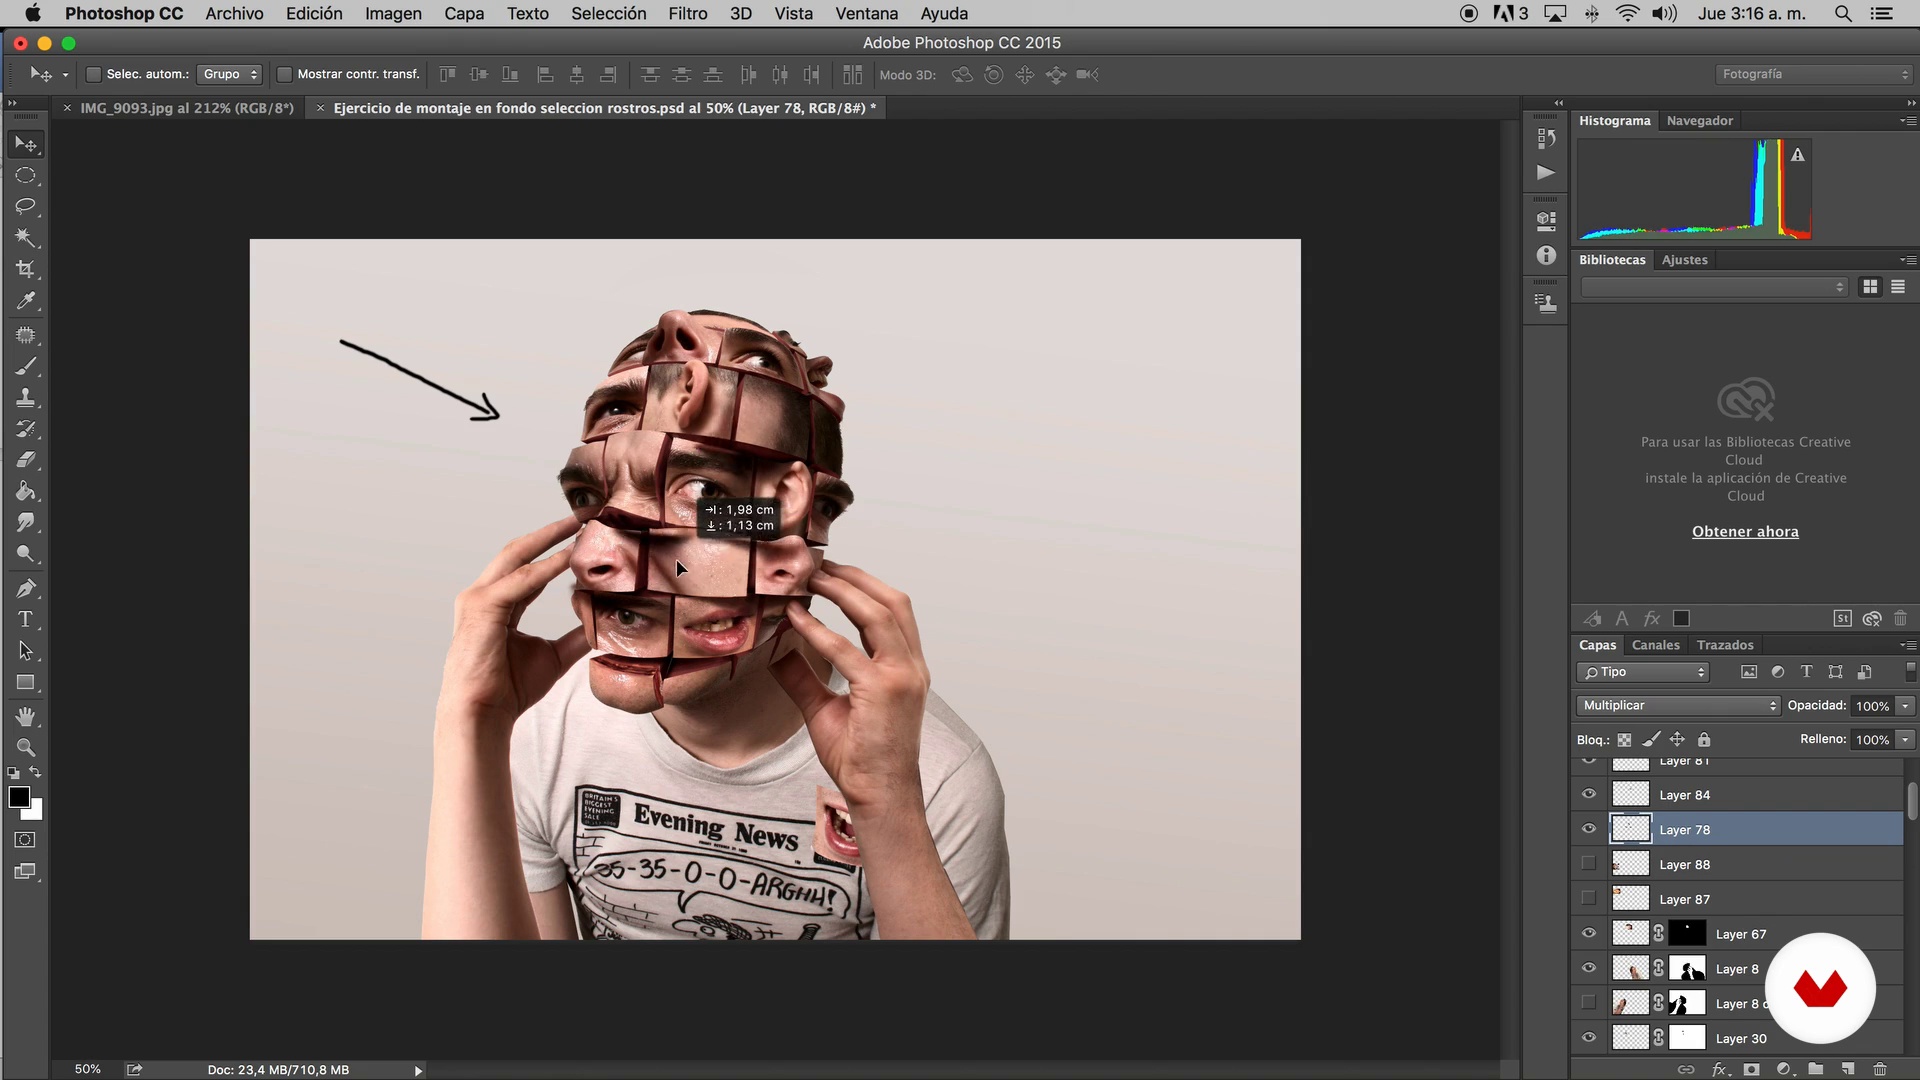Hide Layer 67 visibility eye
Screen dimensions: 1920x1080
pos(1589,933)
